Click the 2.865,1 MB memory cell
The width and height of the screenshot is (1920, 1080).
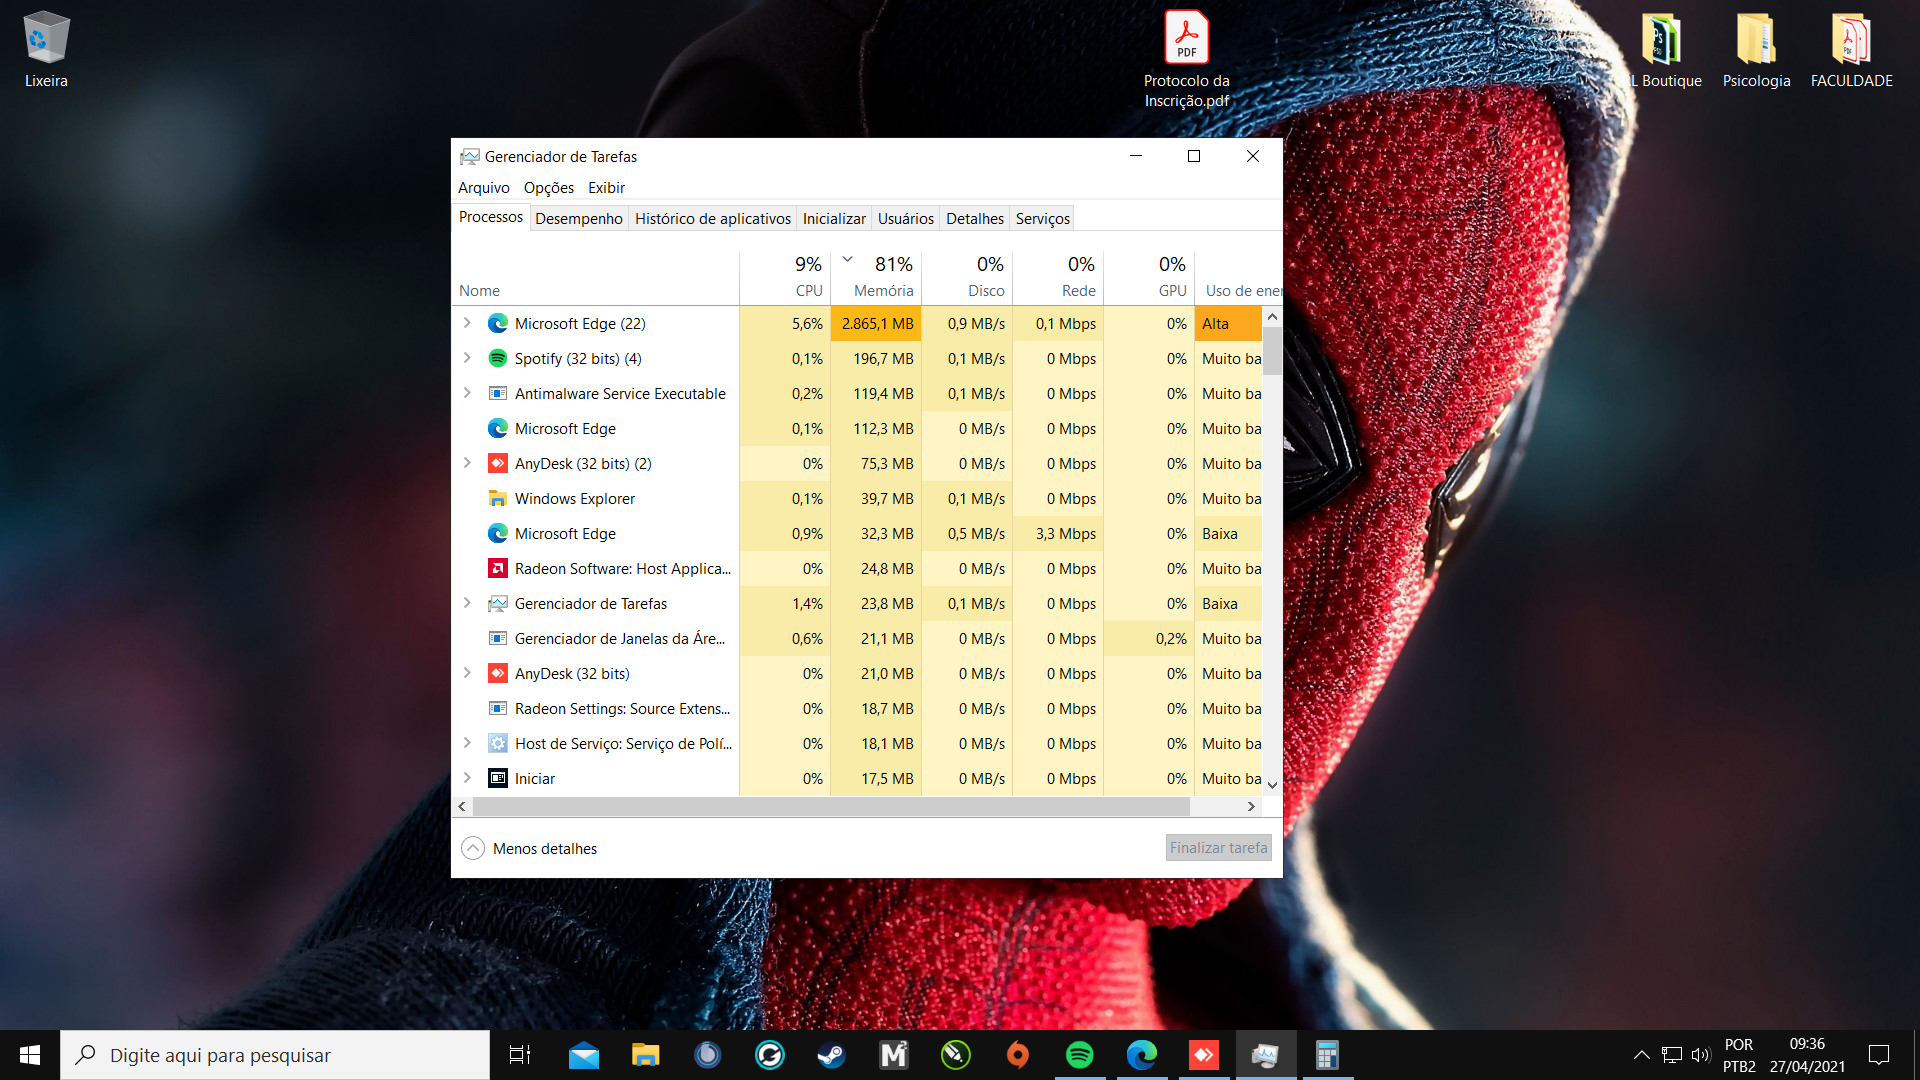tap(876, 323)
